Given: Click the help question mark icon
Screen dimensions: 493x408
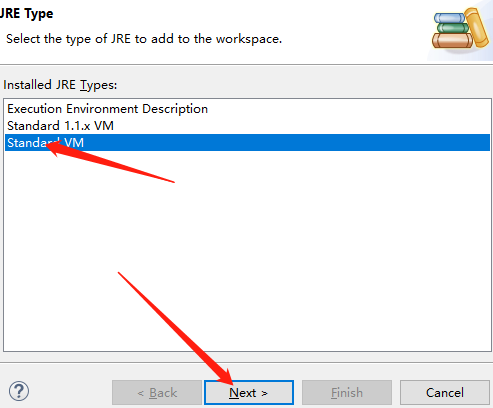Looking at the screenshot, I should (x=19, y=391).
